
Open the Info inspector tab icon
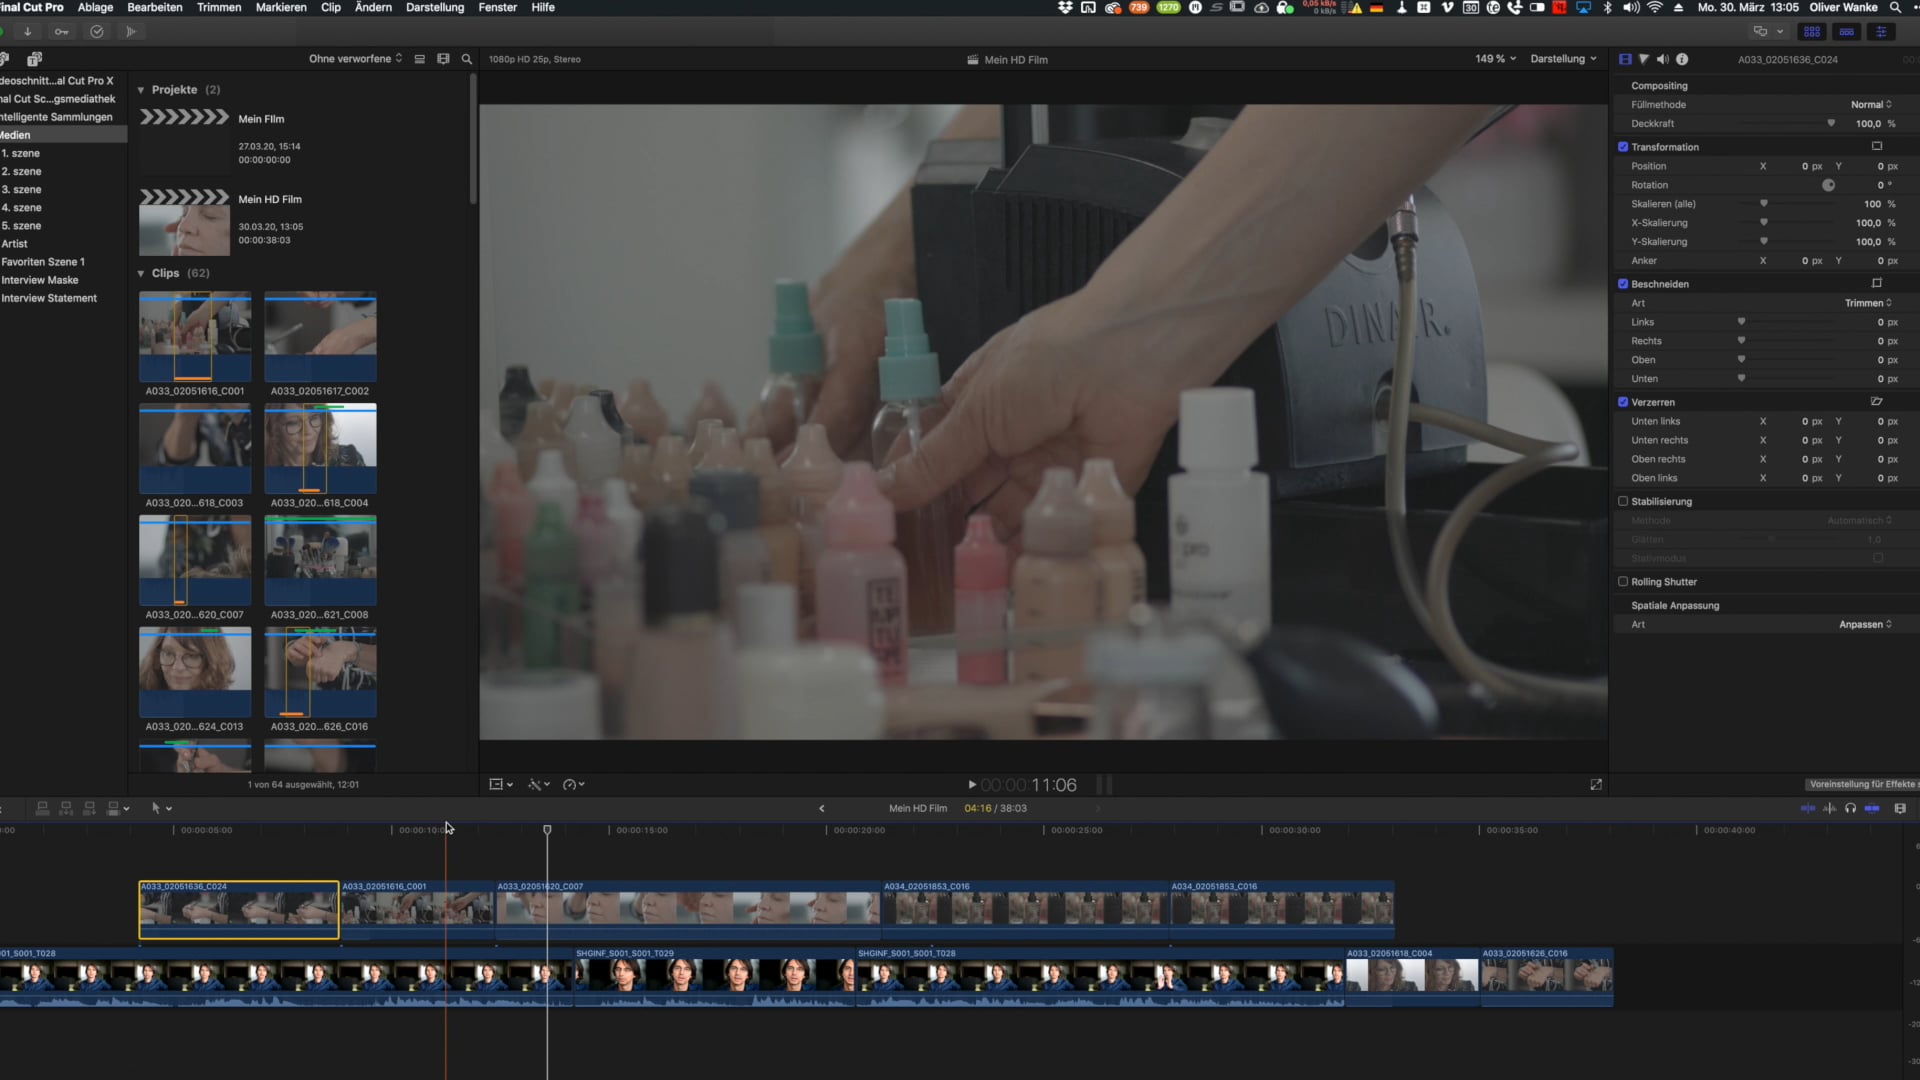click(x=1682, y=59)
